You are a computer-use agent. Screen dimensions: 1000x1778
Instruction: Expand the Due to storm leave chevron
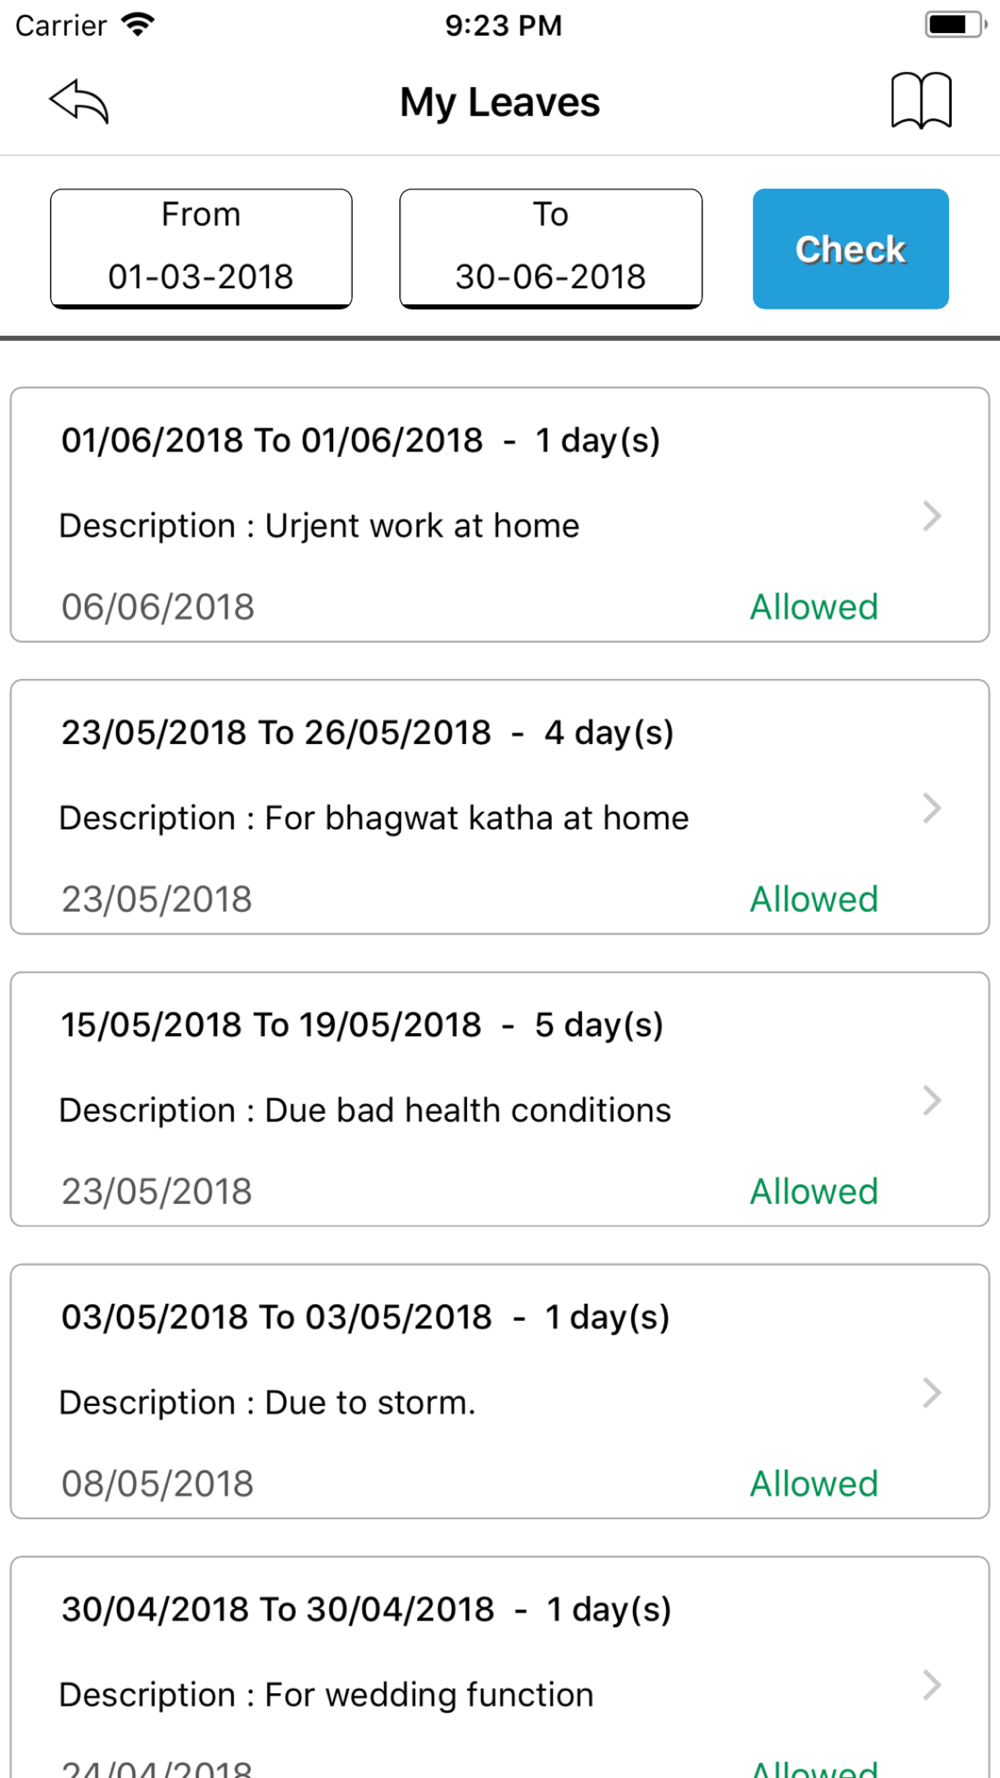click(932, 1393)
